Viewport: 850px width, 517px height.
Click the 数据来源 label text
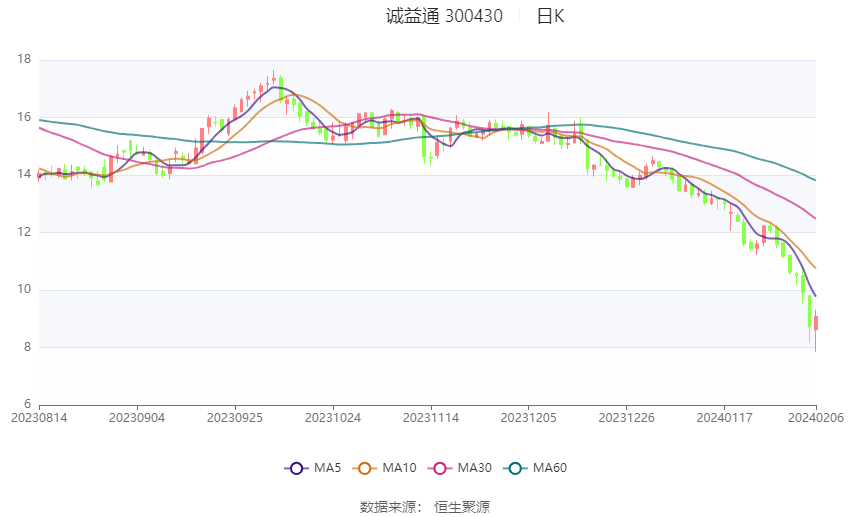click(388, 507)
